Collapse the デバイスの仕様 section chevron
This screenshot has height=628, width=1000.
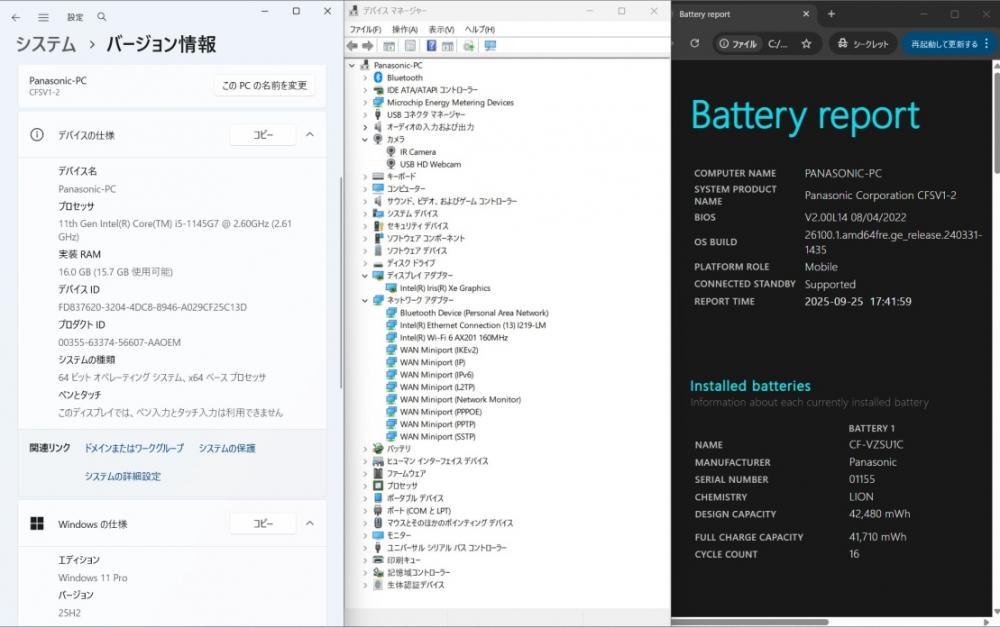tap(310, 135)
